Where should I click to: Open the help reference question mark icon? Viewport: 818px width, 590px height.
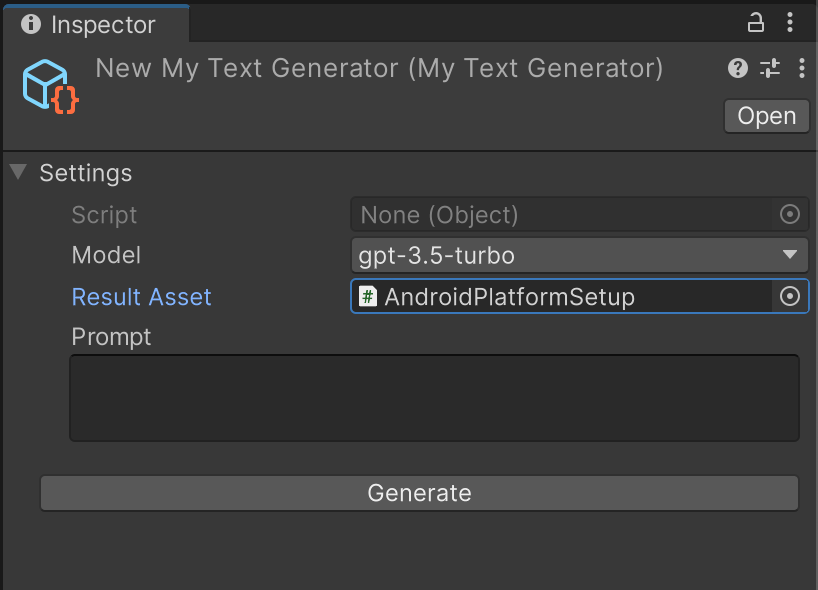pos(738,68)
